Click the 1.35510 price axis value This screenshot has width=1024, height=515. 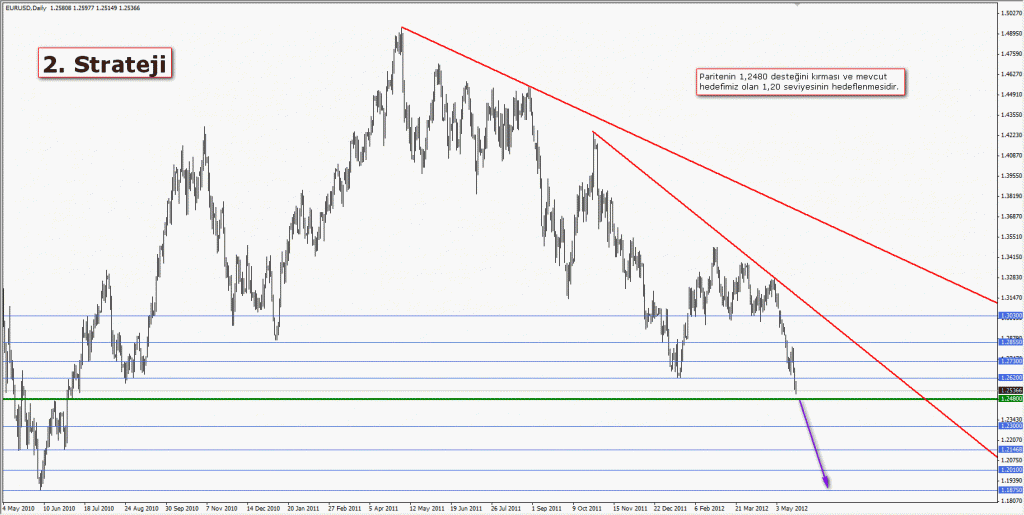pos(1011,237)
